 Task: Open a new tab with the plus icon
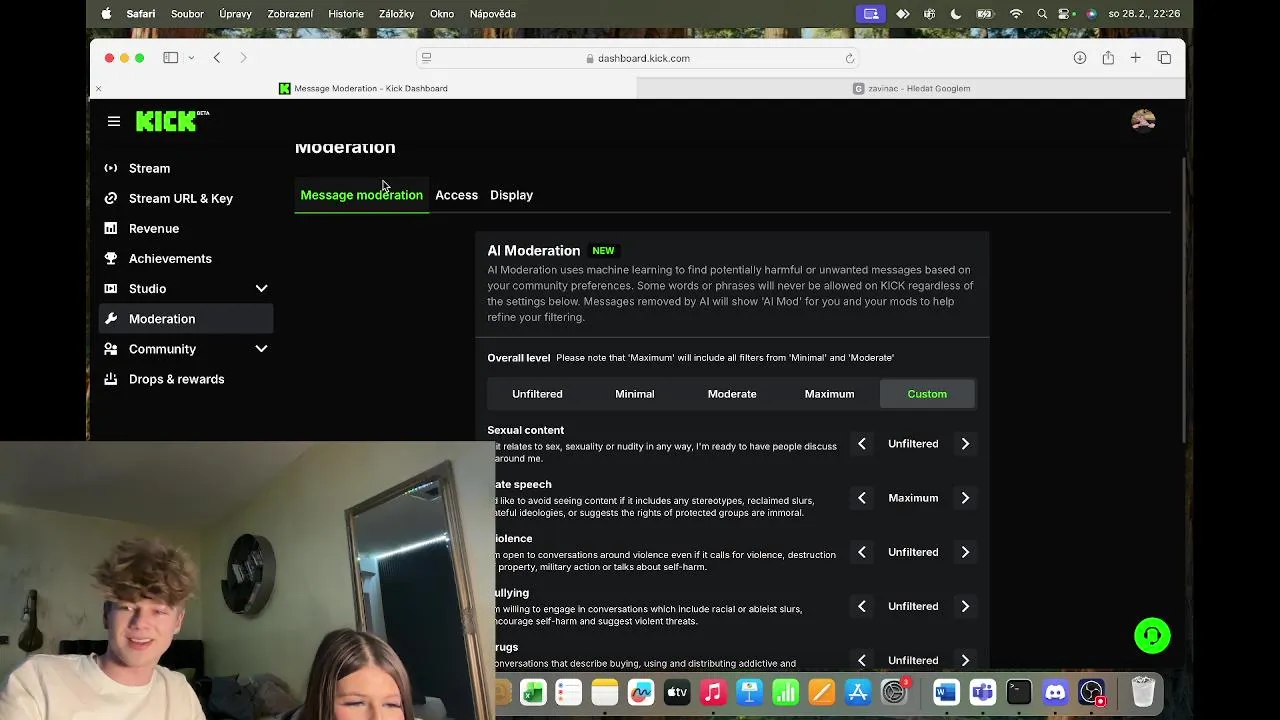pyautogui.click(x=1136, y=58)
